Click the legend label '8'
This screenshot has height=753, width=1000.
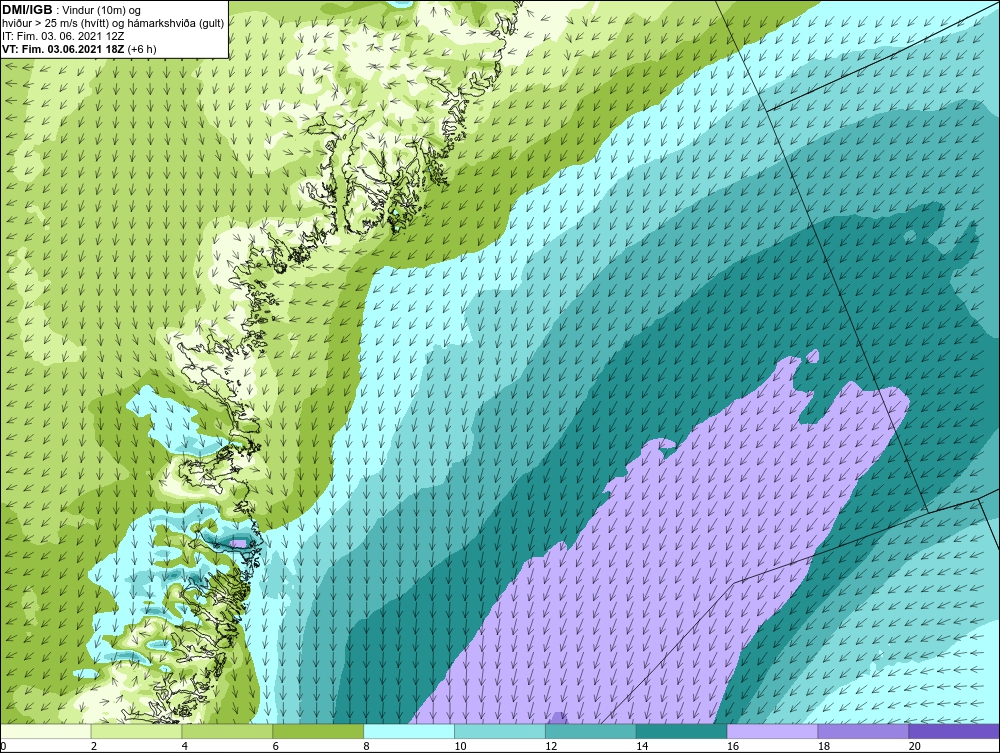click(x=366, y=746)
